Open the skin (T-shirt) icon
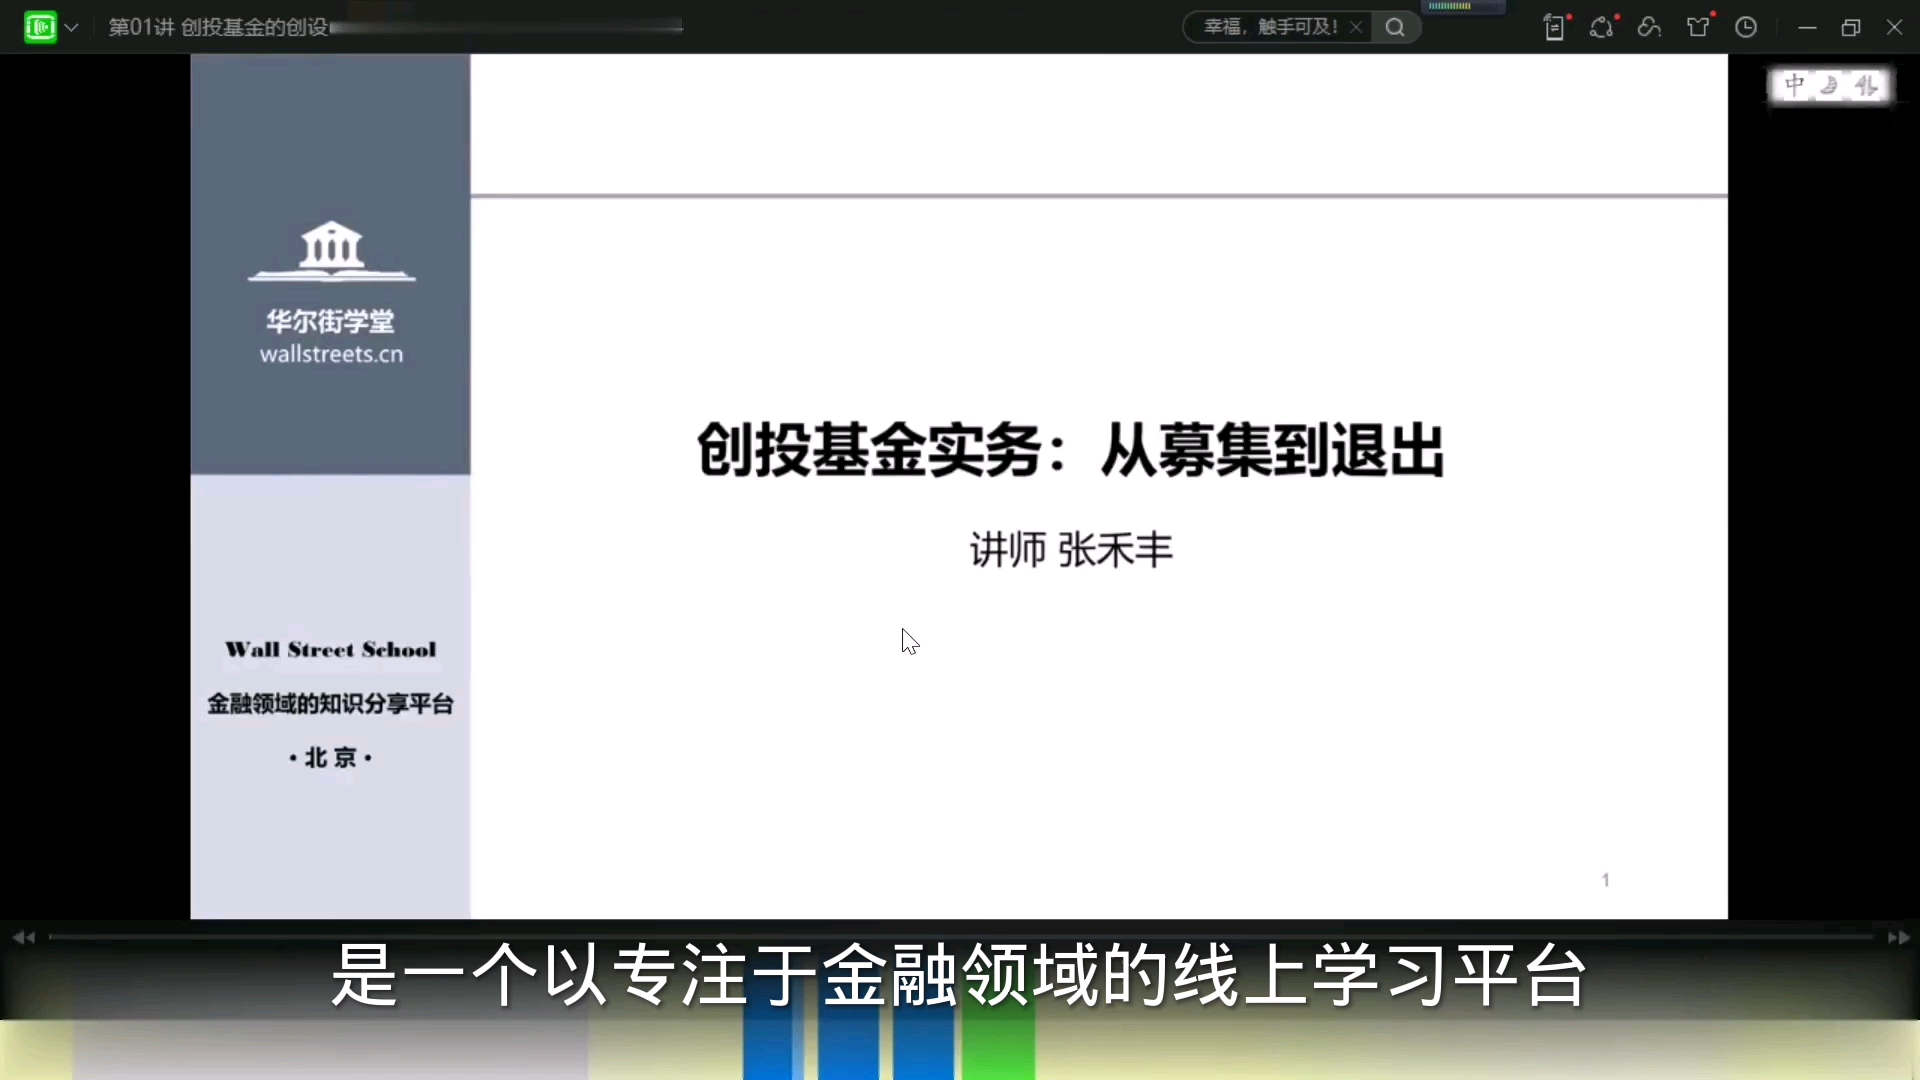The height and width of the screenshot is (1080, 1920). [1699, 26]
